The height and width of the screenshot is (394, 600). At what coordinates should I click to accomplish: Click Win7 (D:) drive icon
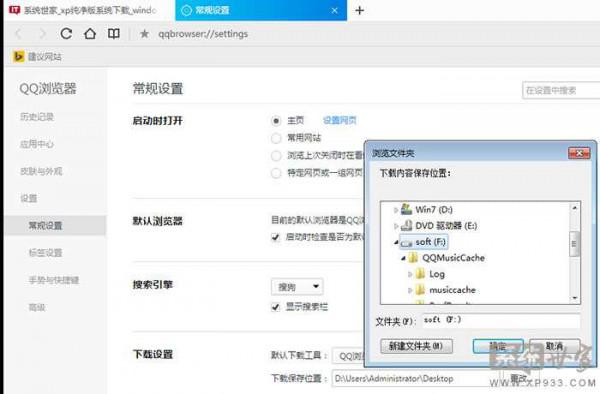tap(406, 209)
